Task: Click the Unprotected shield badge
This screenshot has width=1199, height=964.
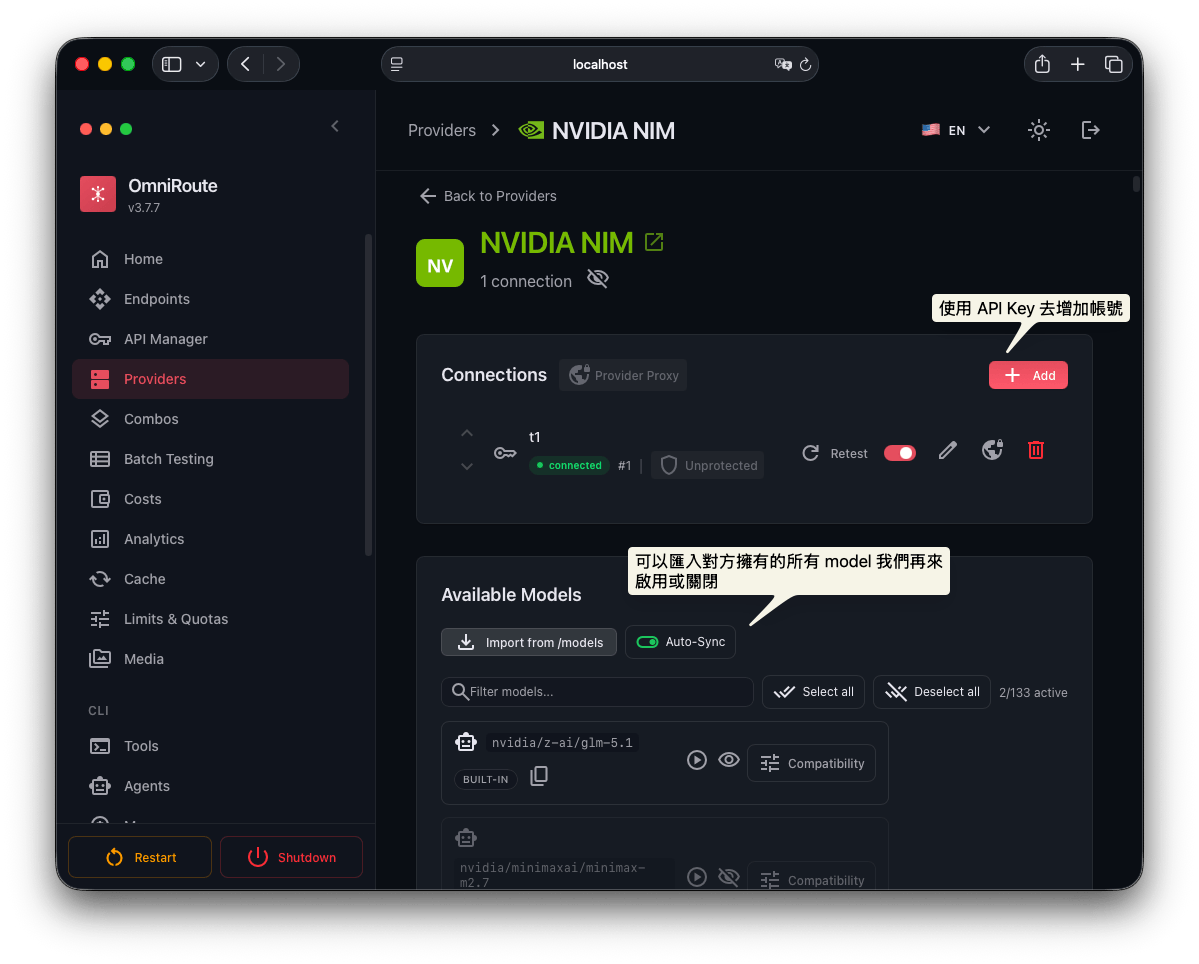Action: [707, 466]
